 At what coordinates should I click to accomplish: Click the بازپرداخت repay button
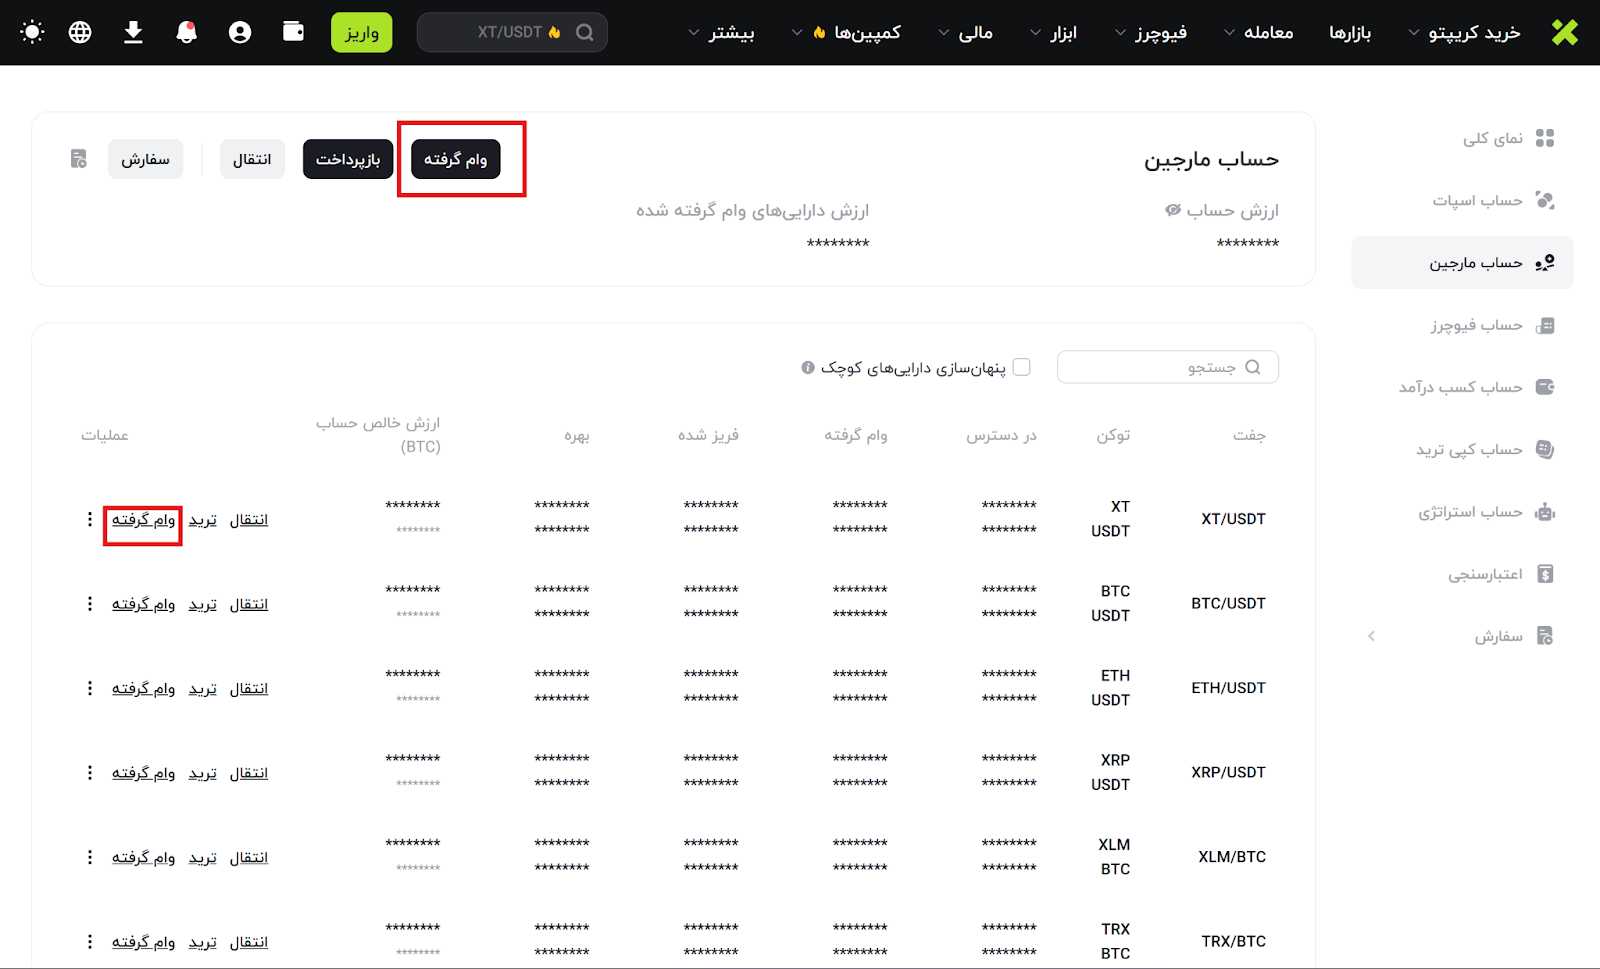[x=348, y=160]
